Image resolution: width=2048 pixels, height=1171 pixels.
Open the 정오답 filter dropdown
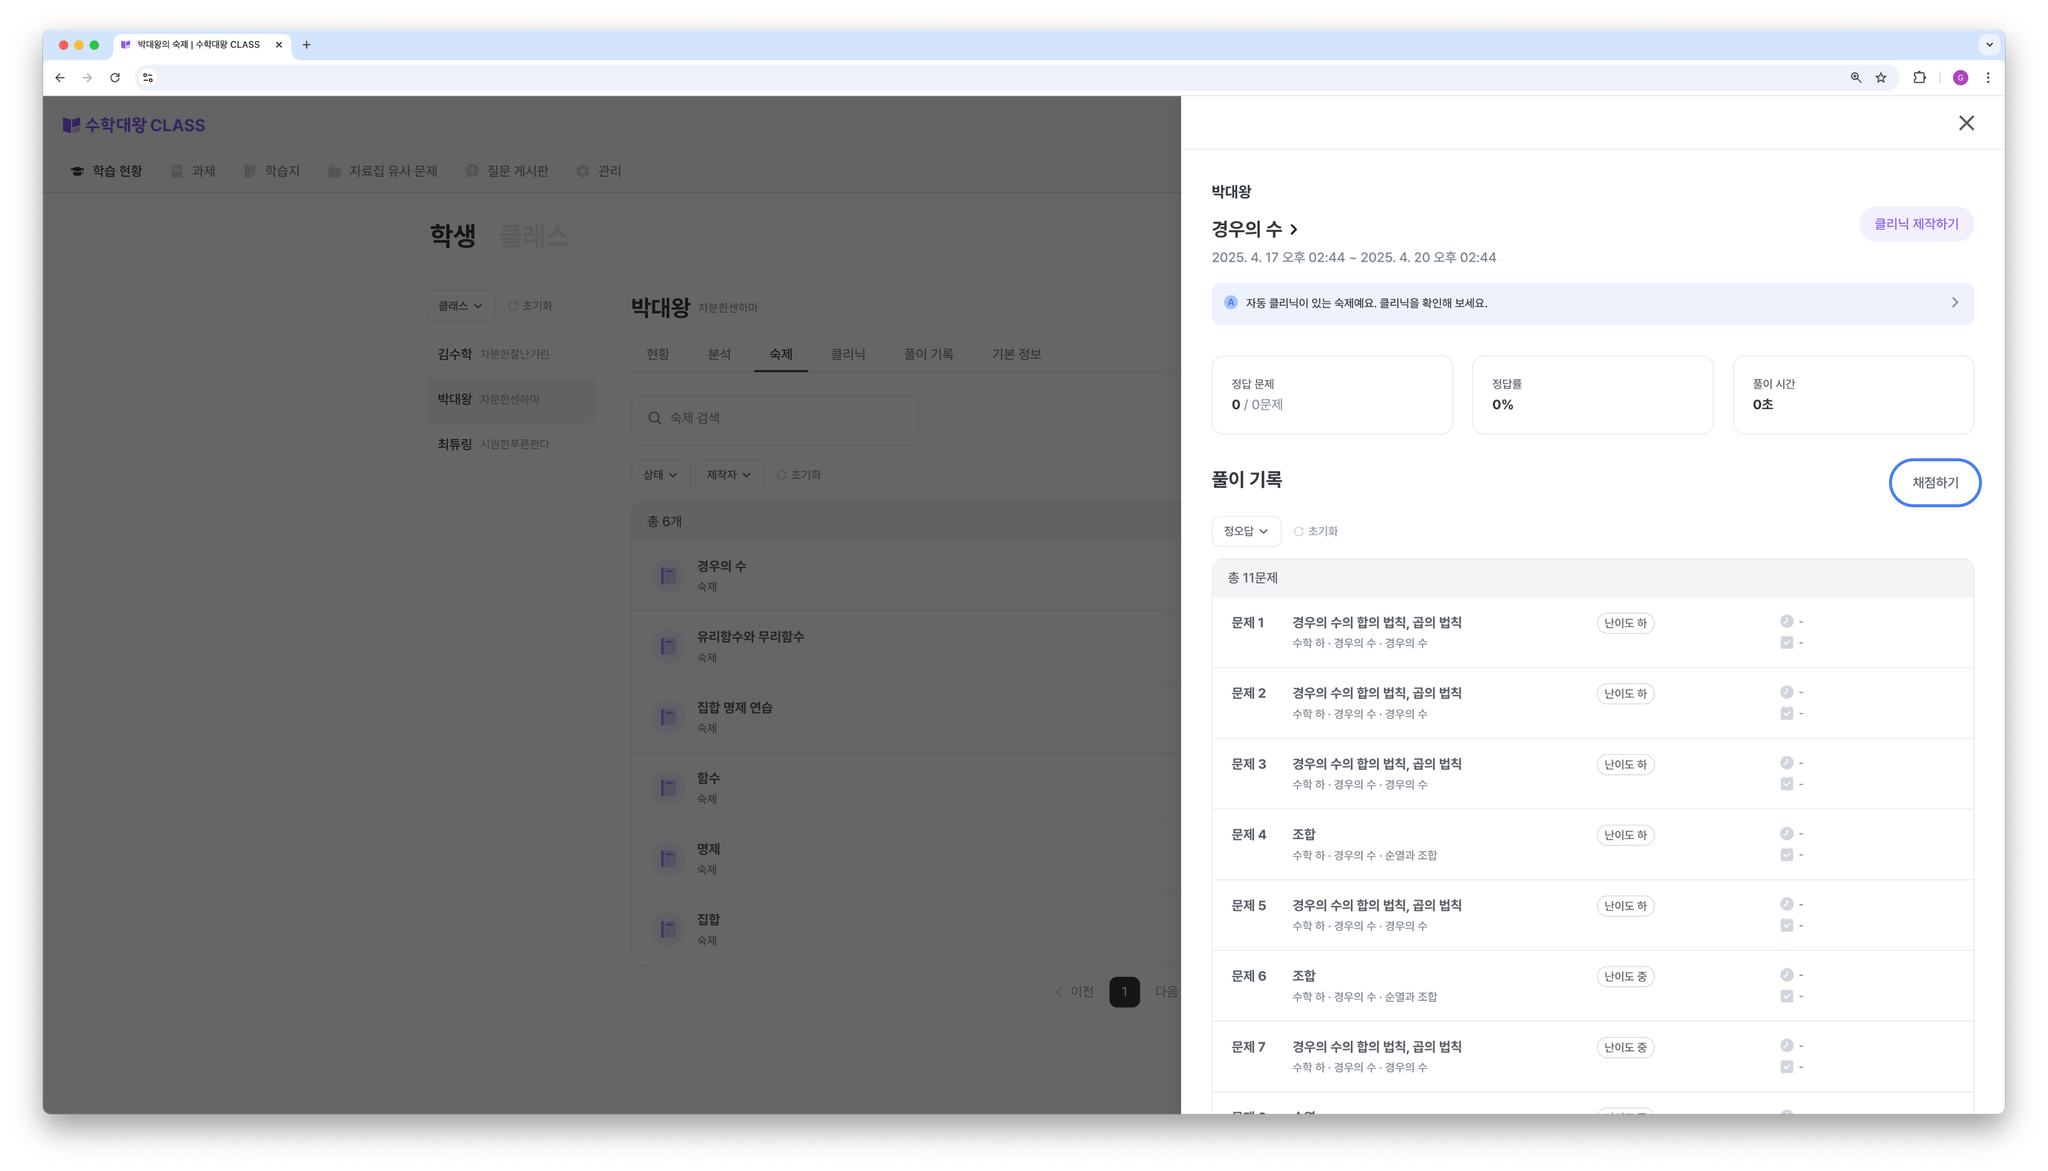coord(1246,531)
